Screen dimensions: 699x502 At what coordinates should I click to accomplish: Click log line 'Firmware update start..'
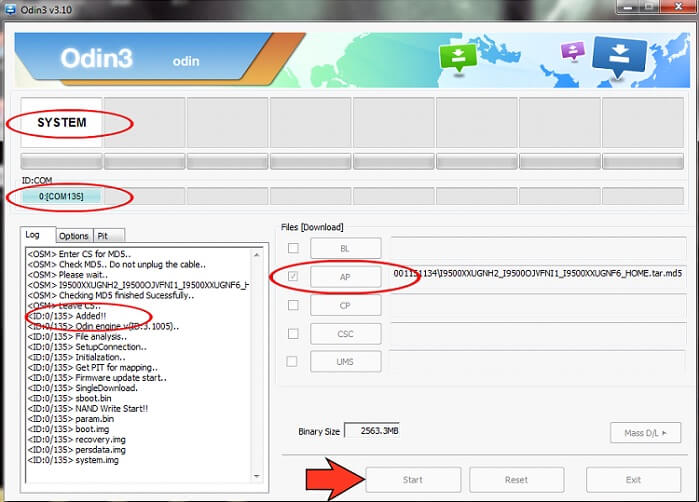(97, 378)
